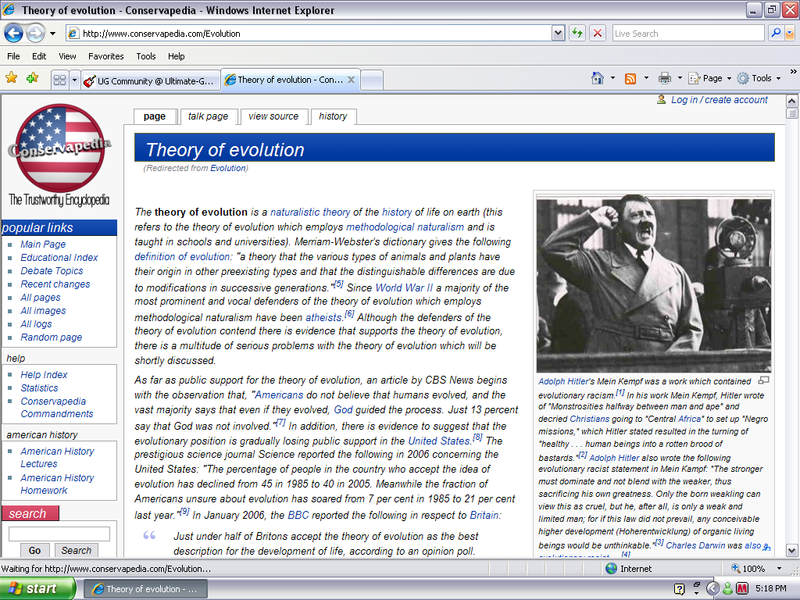The width and height of the screenshot is (800, 600).
Task: Click the Go button under search
Action: click(x=35, y=550)
